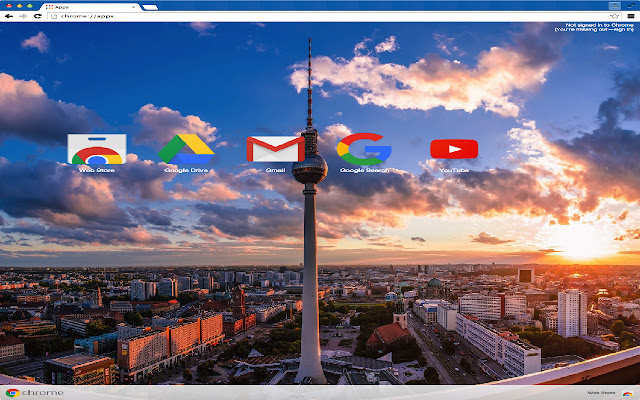
Task: Select the Apps tab
Action: tap(90, 7)
